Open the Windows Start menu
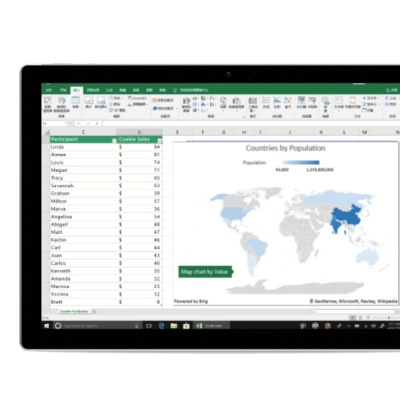 pyautogui.click(x=47, y=326)
